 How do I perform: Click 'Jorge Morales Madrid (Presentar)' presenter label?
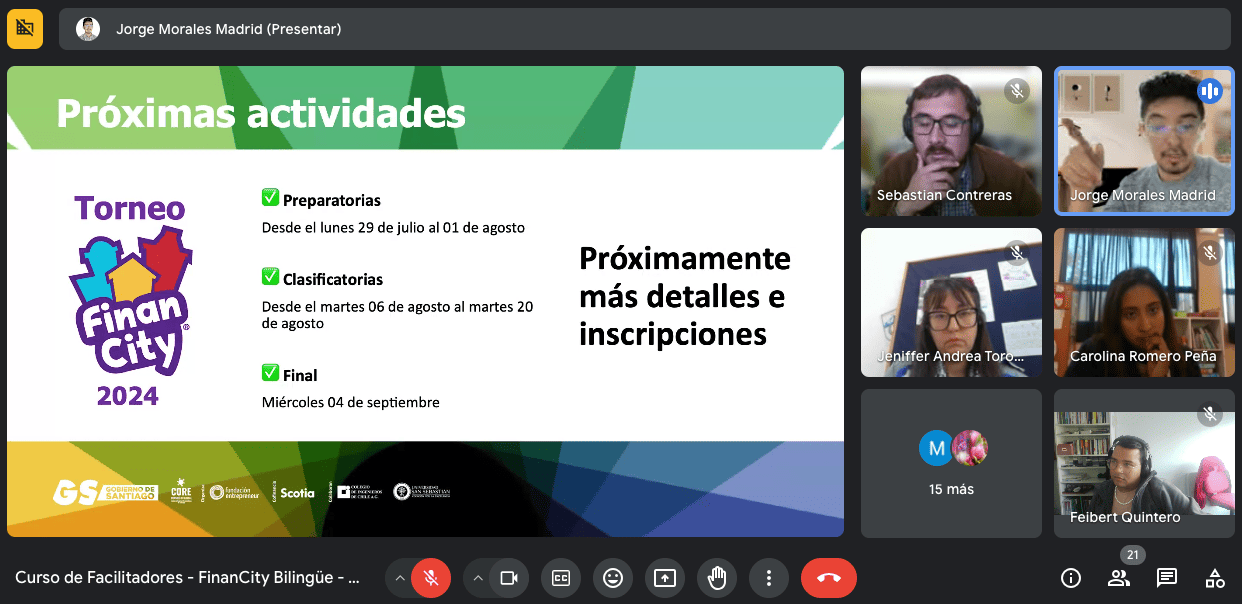(229, 29)
